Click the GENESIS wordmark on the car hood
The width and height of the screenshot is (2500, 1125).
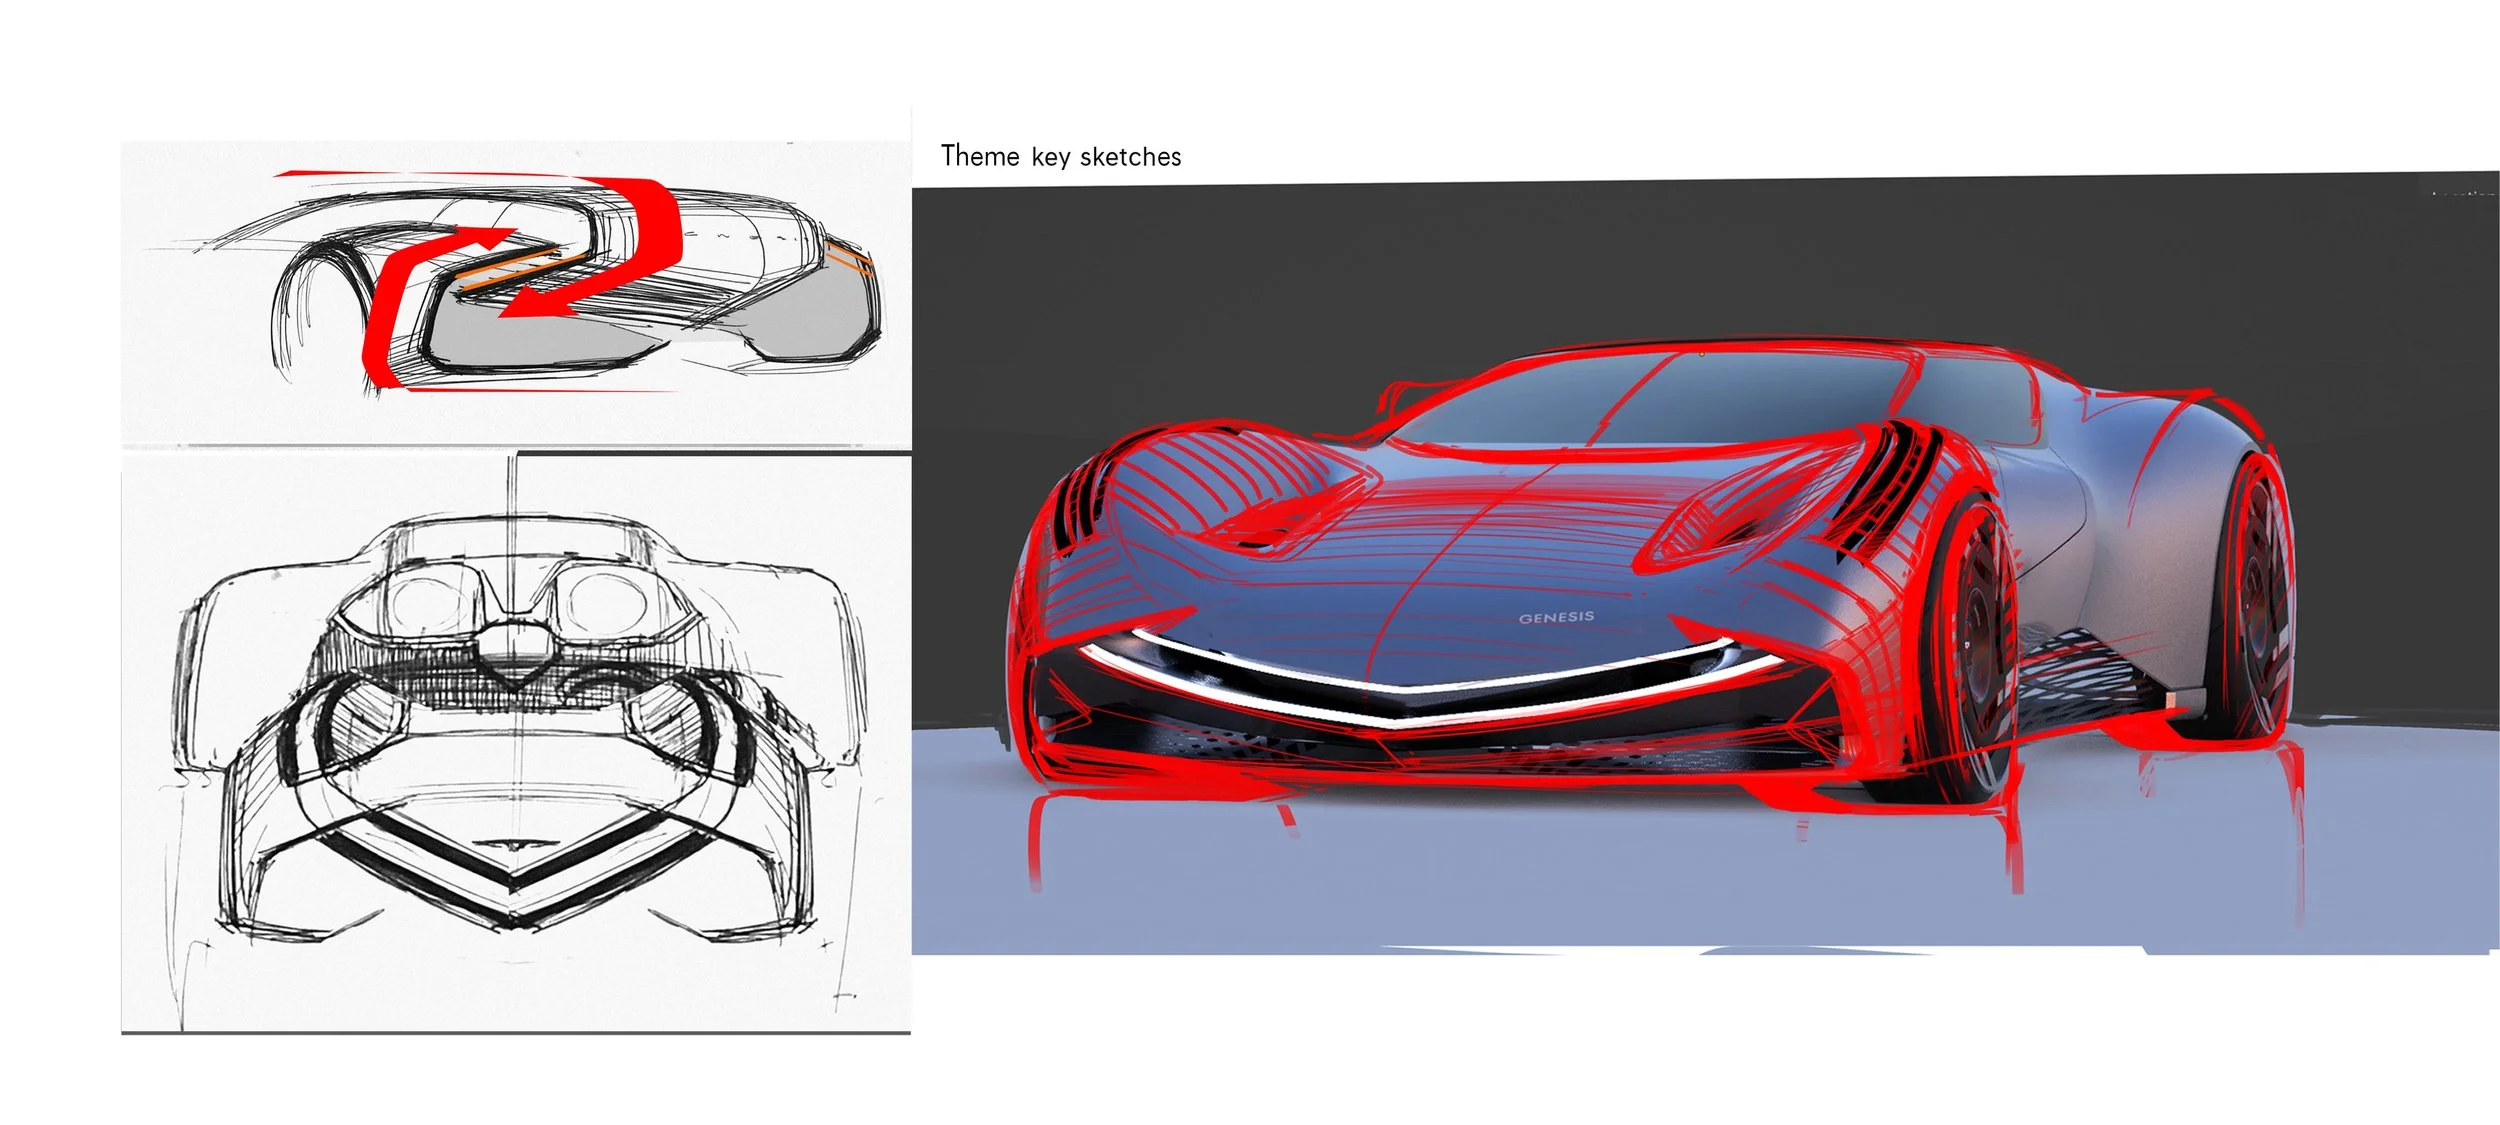[1556, 618]
